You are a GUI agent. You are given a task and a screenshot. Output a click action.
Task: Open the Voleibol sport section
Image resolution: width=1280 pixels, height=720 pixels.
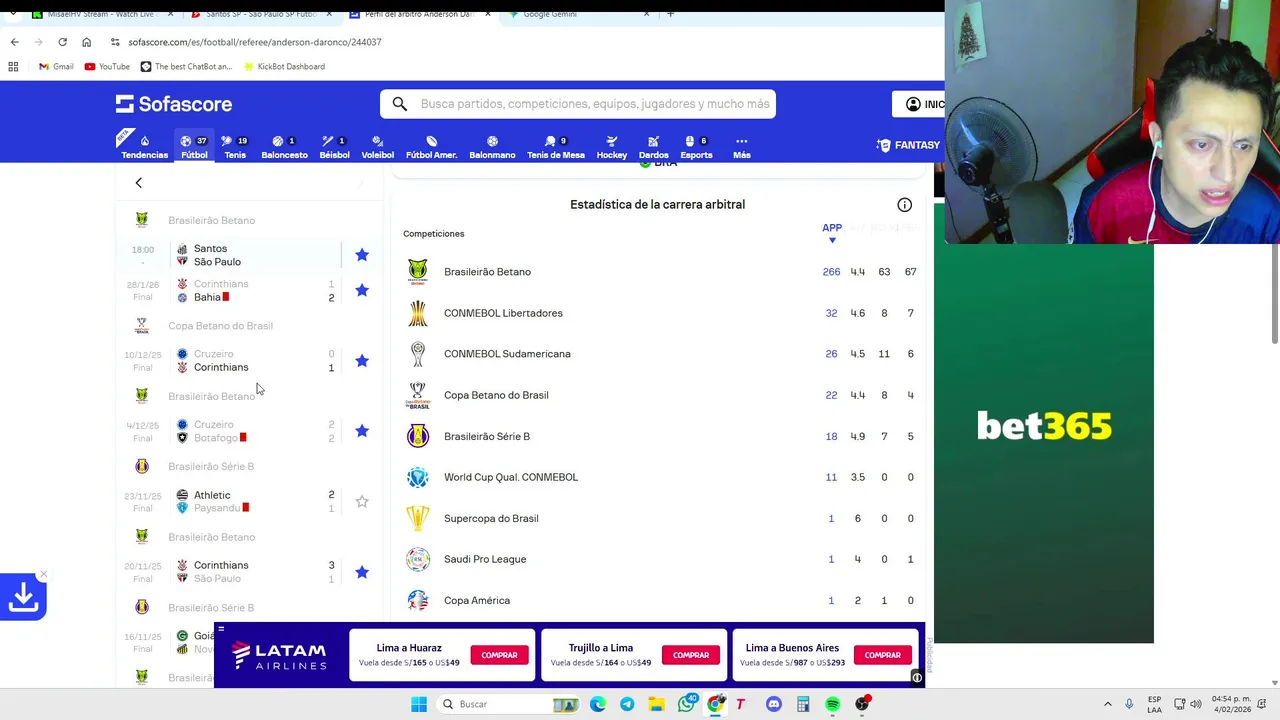(377, 146)
